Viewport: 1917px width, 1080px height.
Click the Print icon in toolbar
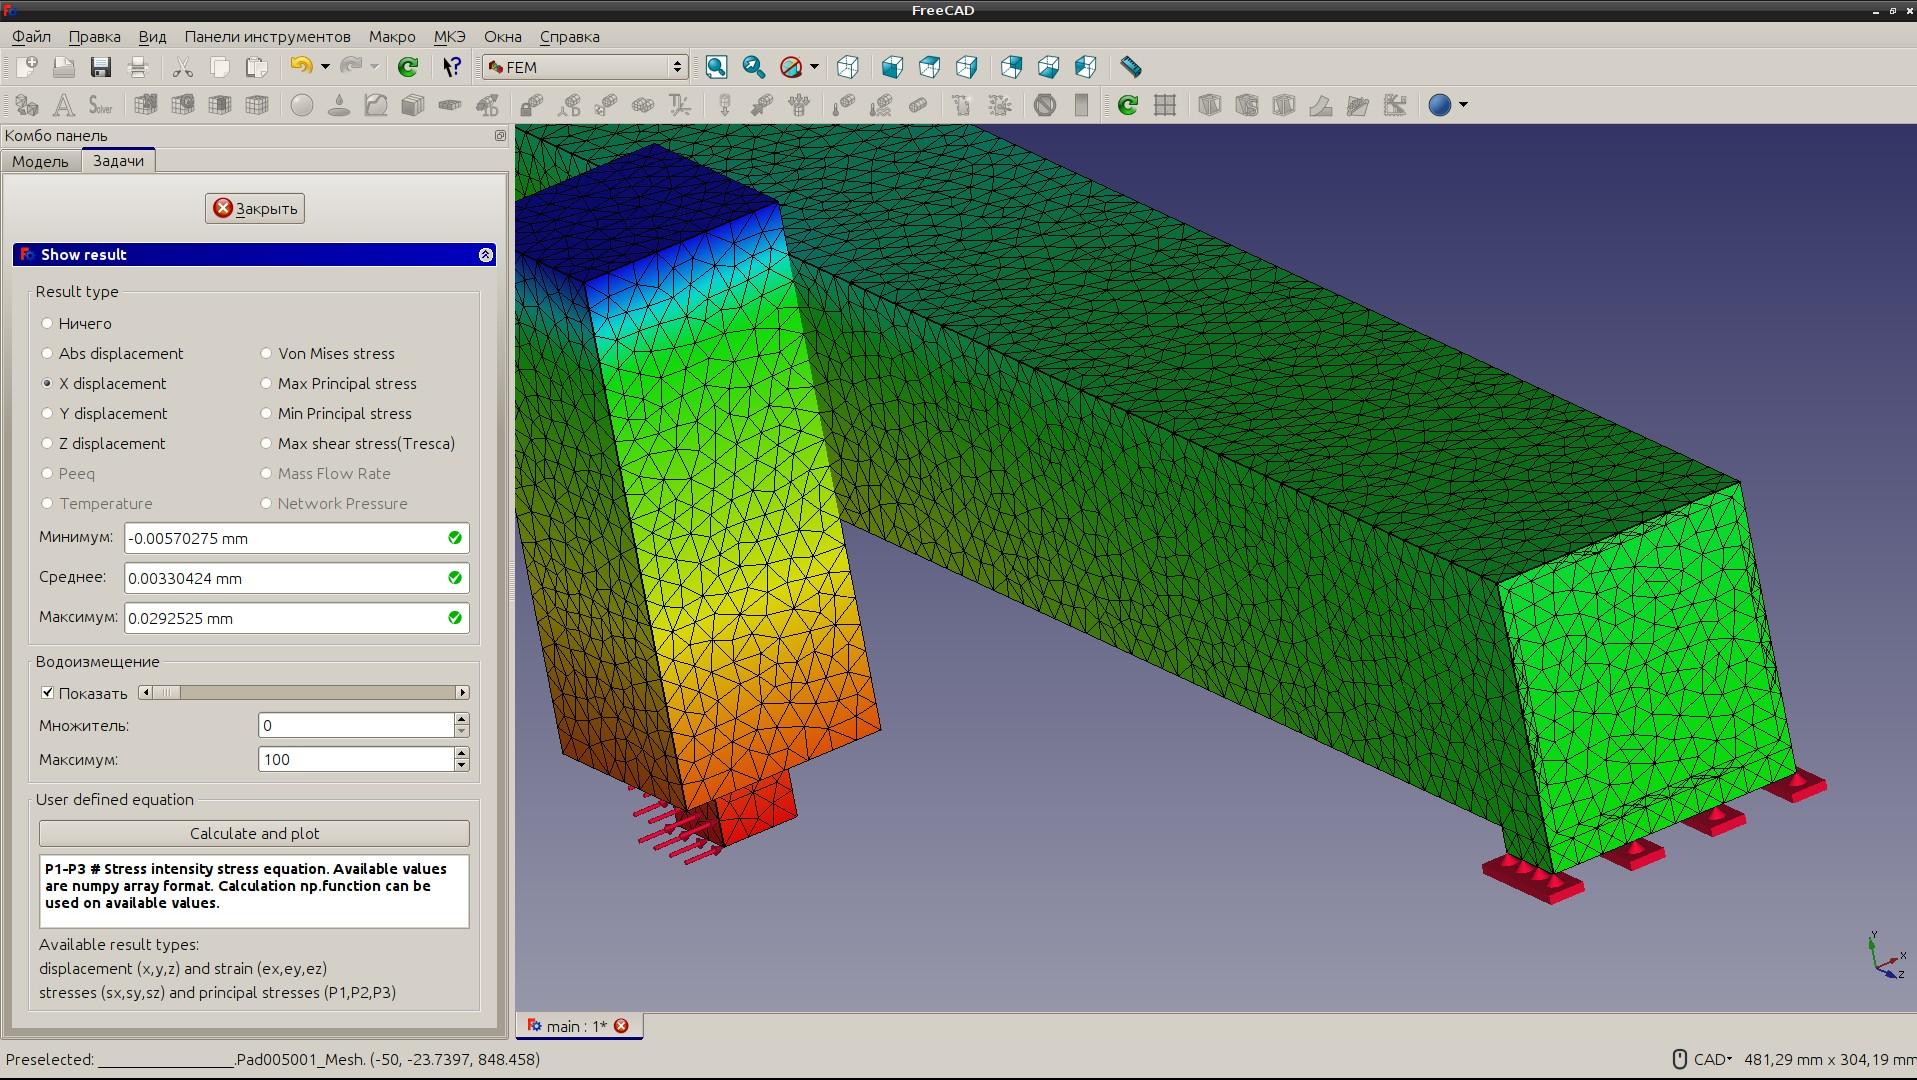point(138,67)
